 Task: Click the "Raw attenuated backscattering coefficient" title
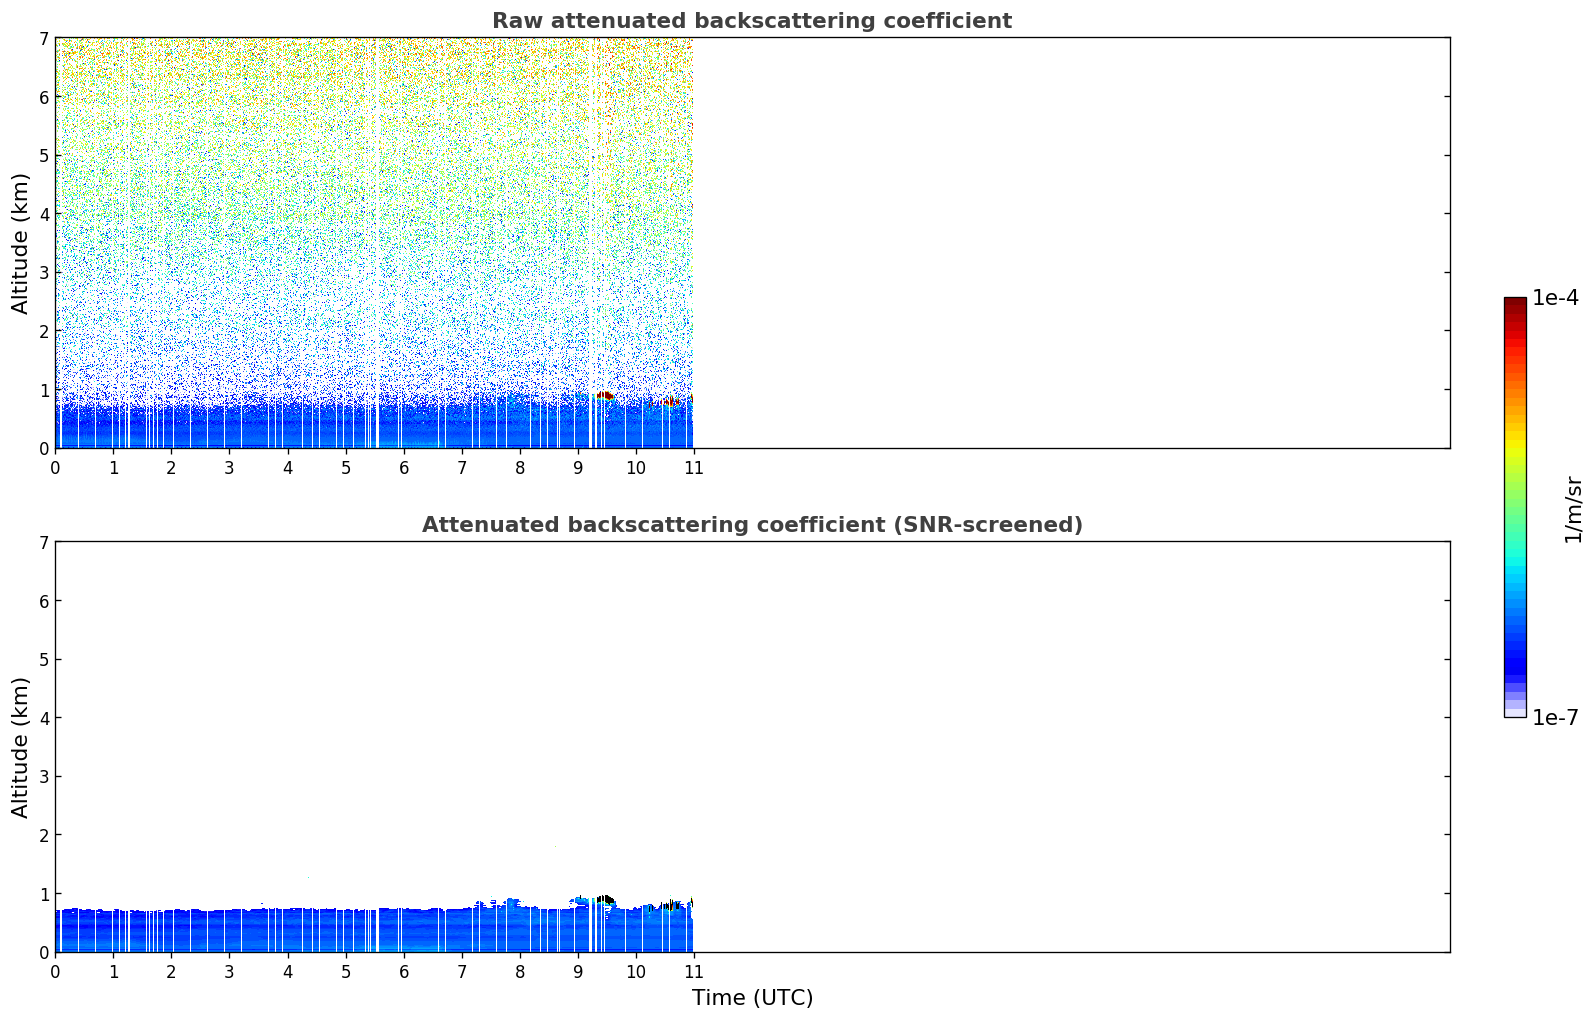point(751,21)
